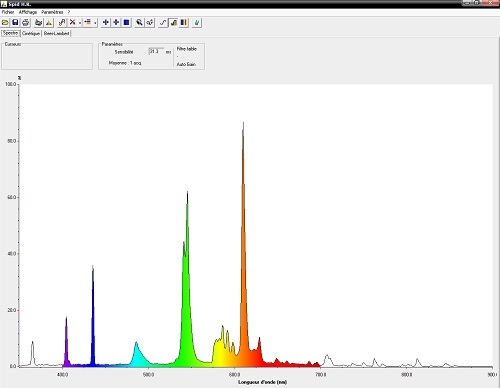Viewport: 500px width, 388px height.
Task: Click the first blue cross toolbar icon
Action: (106, 23)
